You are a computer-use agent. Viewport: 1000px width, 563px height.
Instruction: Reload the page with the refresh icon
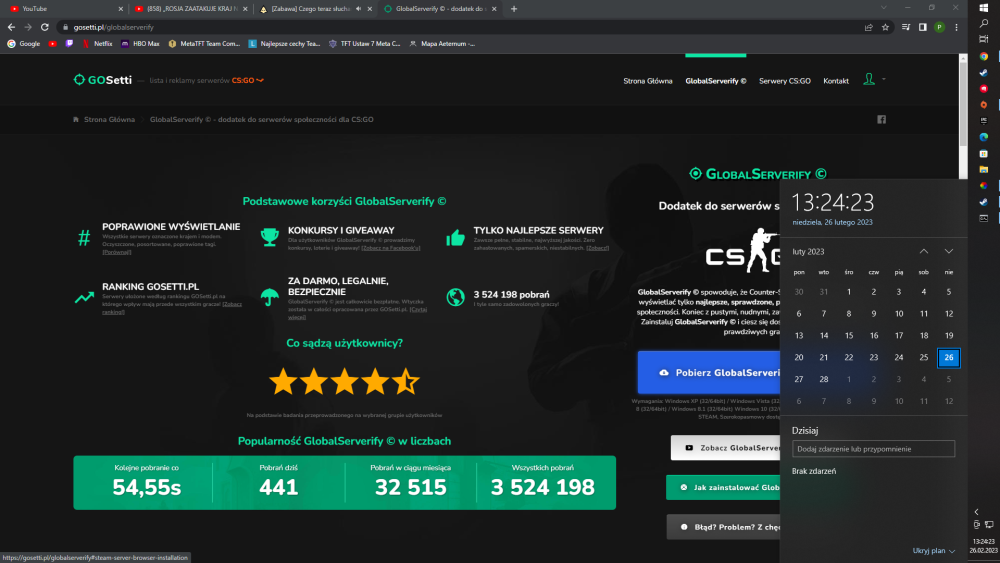click(45, 27)
